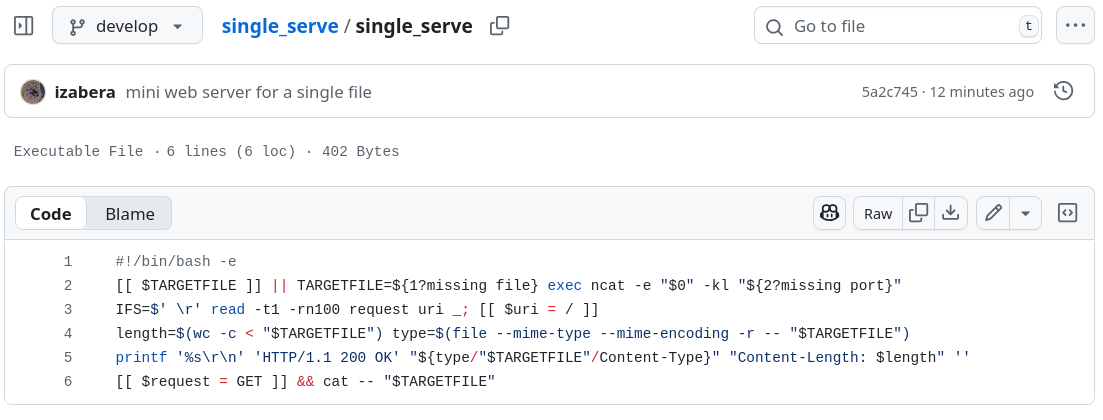
Task: Go to the single_serve repository root
Action: (x=280, y=26)
